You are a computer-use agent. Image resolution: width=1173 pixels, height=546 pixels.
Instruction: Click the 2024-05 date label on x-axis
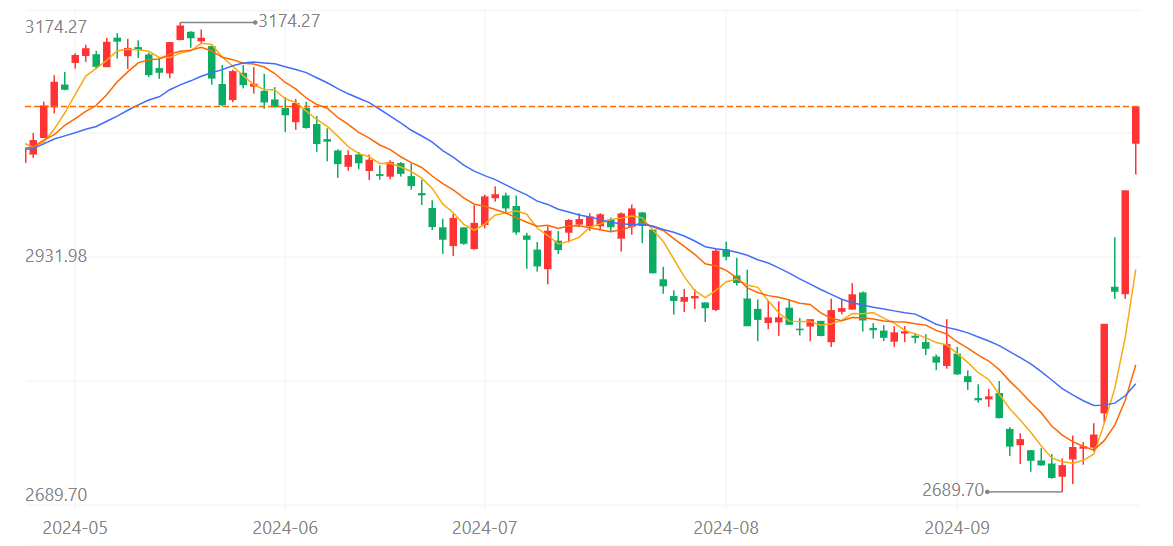pos(74,526)
